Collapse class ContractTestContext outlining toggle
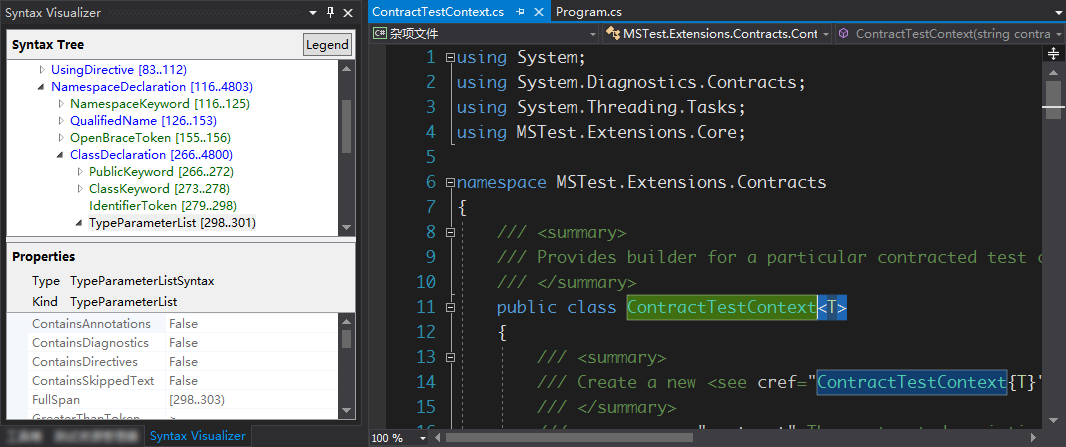 click(450, 308)
